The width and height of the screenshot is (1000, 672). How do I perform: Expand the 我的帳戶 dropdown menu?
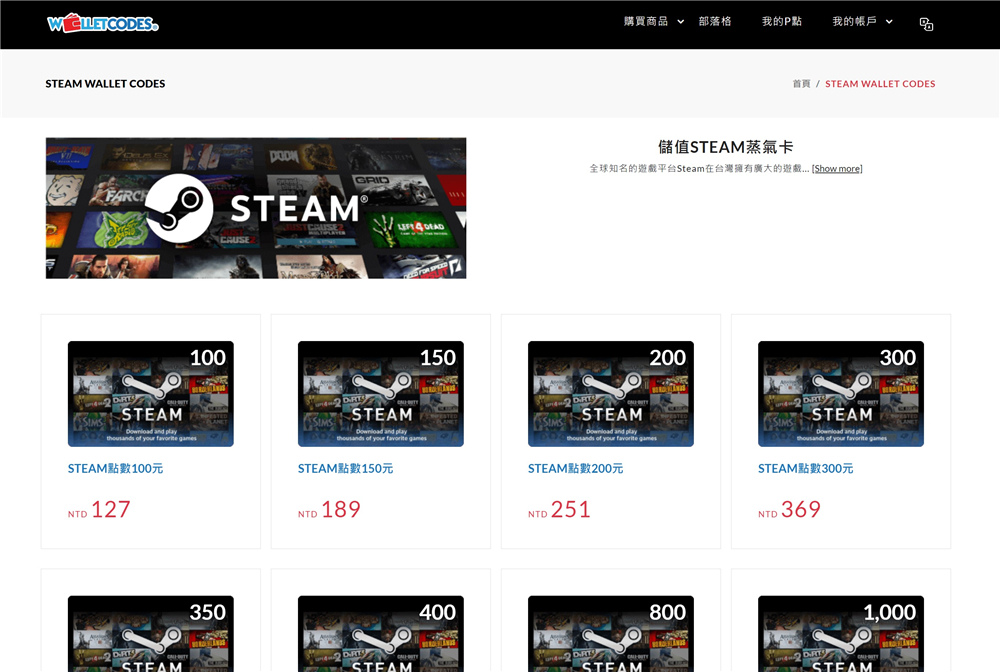(862, 22)
